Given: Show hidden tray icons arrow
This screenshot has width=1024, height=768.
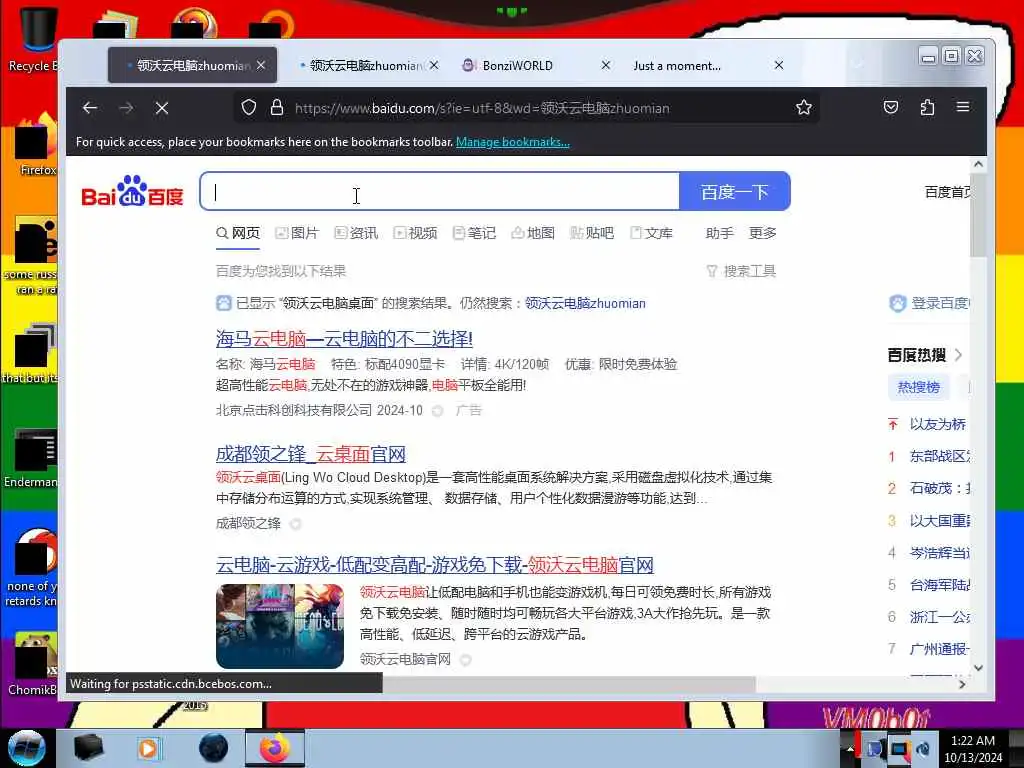Looking at the screenshot, I should (850, 749).
